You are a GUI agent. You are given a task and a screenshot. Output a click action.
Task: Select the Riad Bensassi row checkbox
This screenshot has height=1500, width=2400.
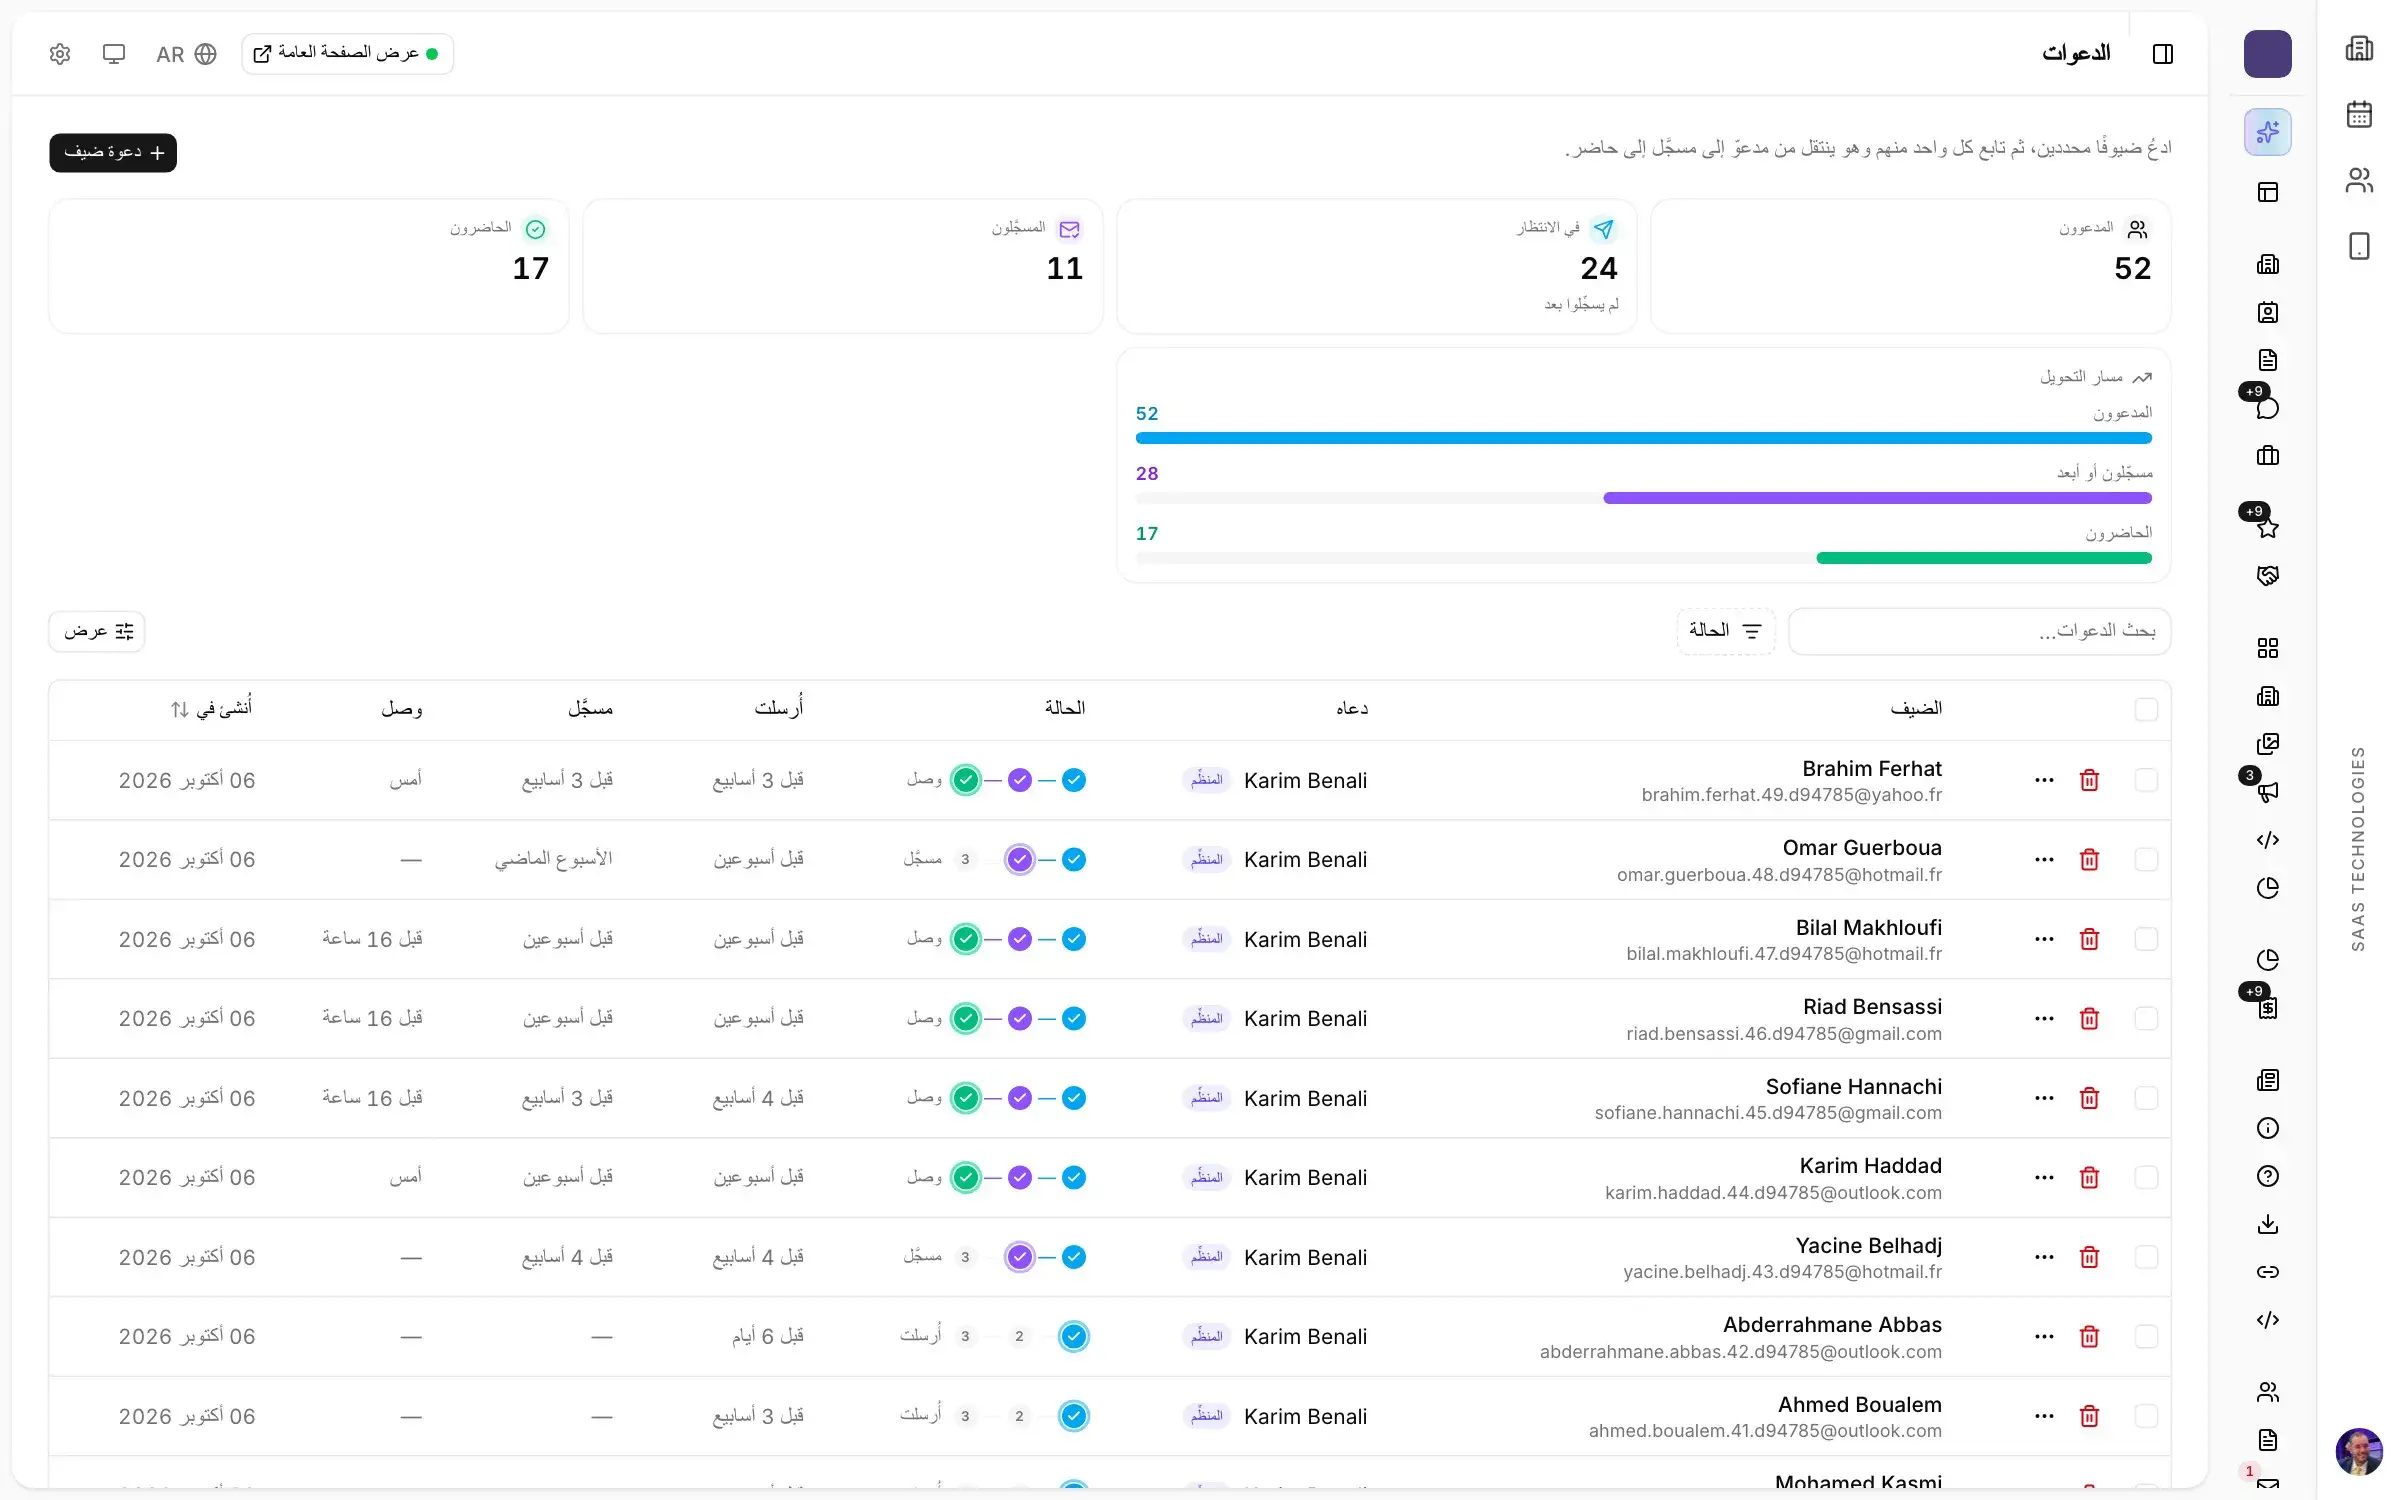click(x=2146, y=1019)
